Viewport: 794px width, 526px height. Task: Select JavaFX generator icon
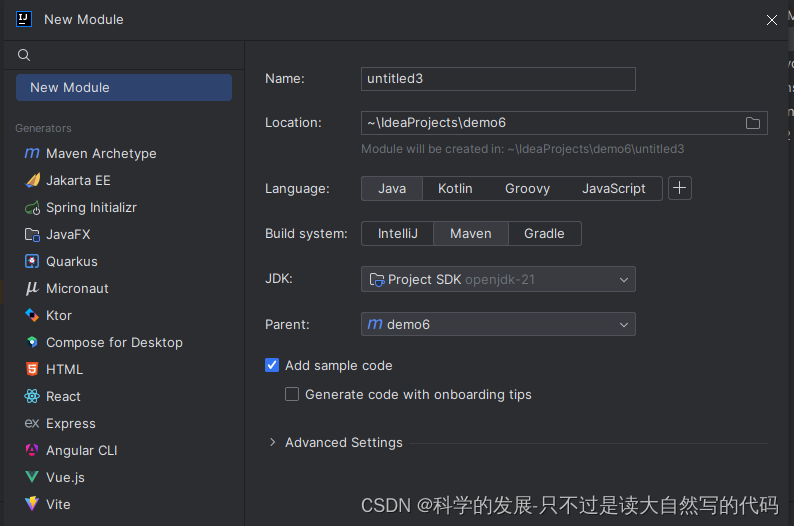(32, 234)
